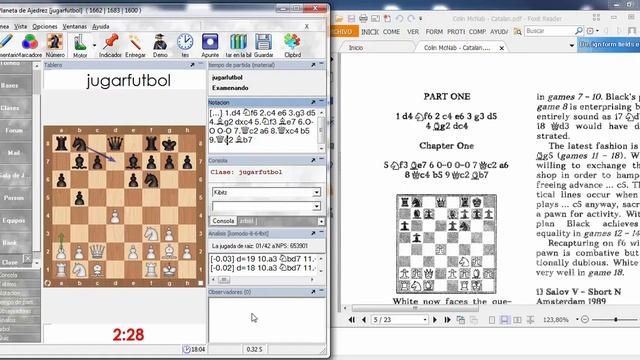
Task: Open the Ayuda menu in chess app
Action: 100,26
